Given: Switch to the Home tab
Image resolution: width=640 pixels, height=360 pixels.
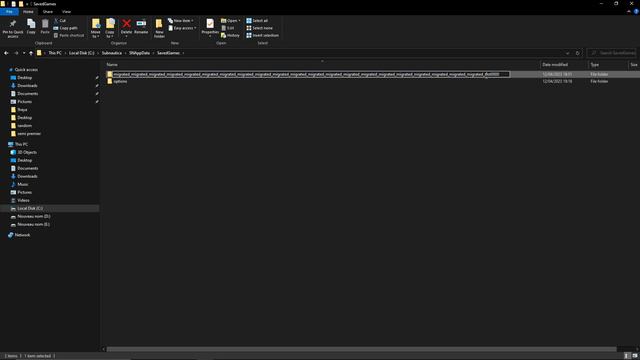Looking at the screenshot, I should tap(28, 12).
